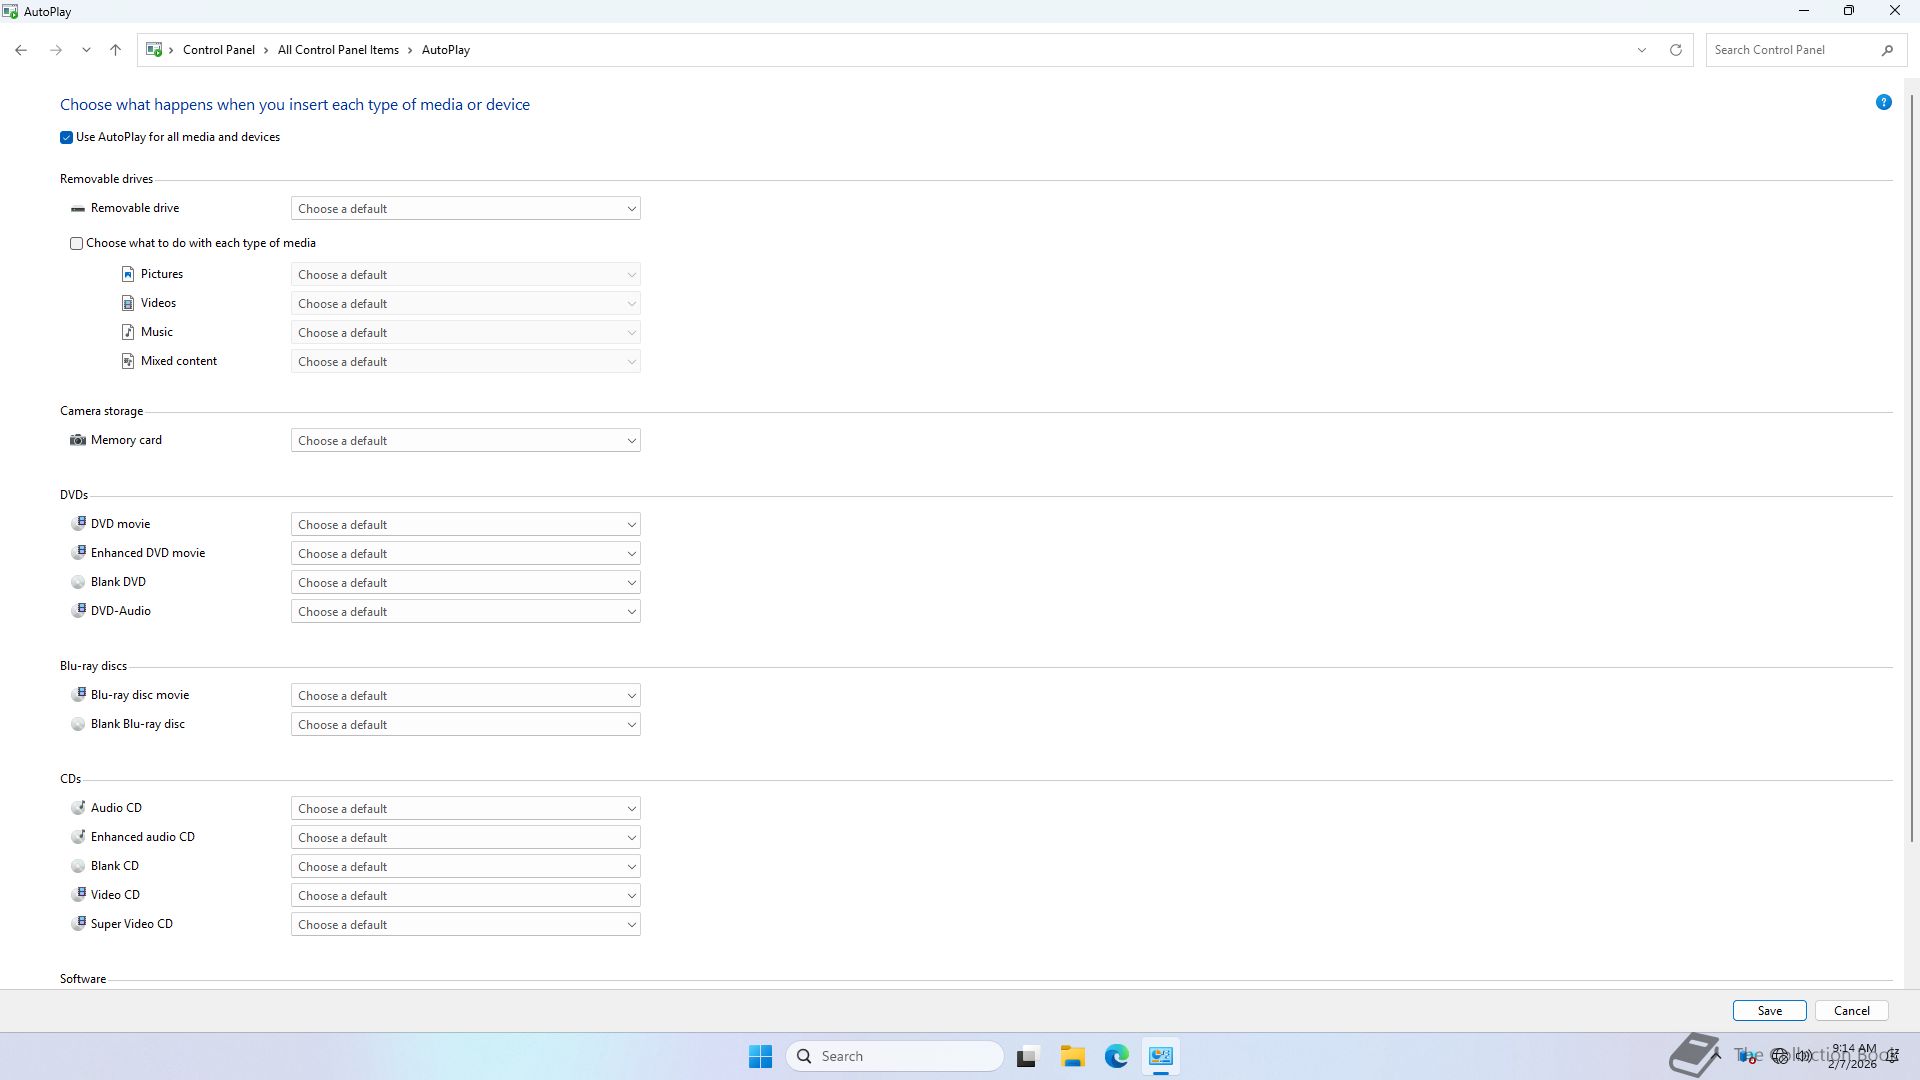Click the Removable drive icon
Viewport: 1920px width, 1080px height.
click(78, 209)
